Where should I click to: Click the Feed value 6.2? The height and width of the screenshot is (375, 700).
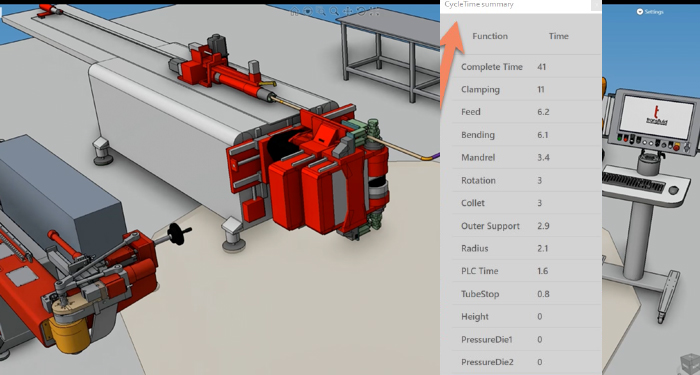[543, 112]
